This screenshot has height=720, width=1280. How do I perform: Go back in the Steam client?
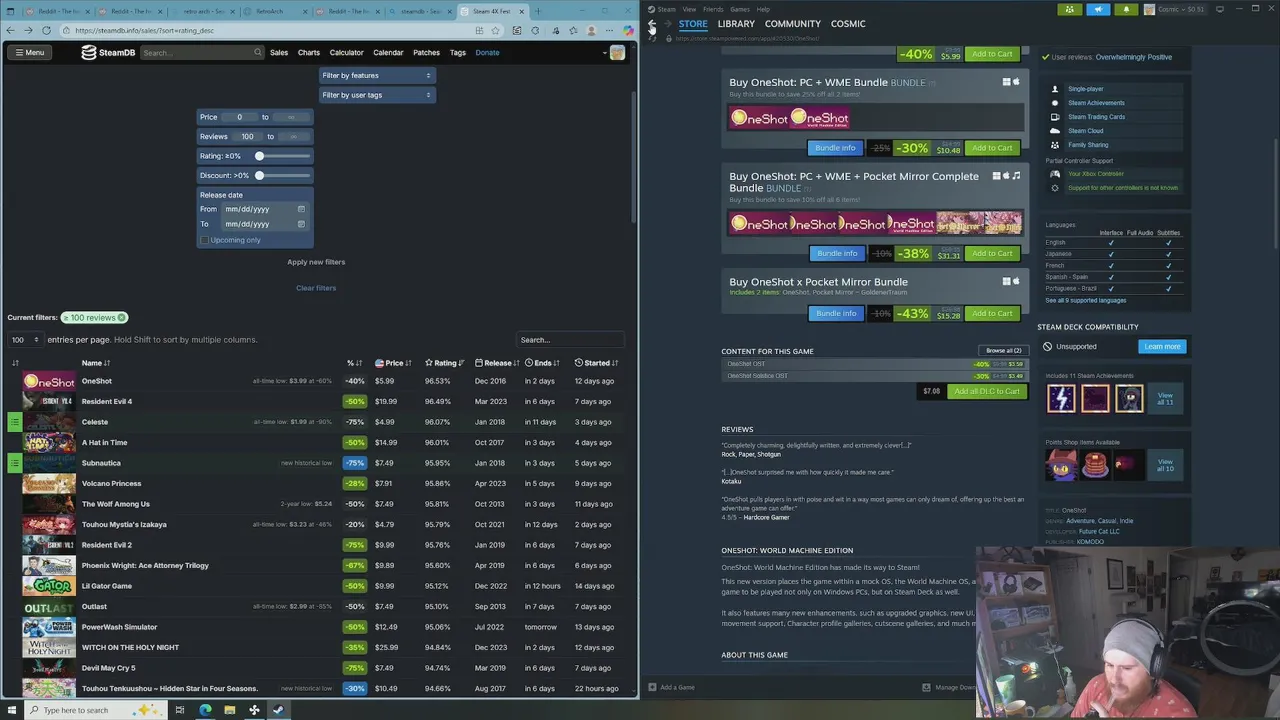652,24
